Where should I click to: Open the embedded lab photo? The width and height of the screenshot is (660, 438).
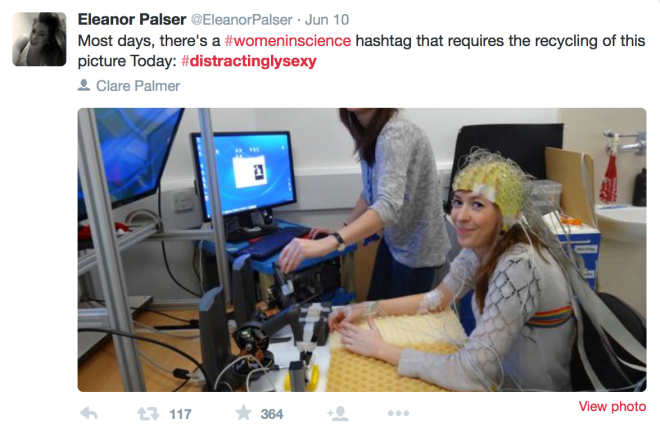point(362,250)
